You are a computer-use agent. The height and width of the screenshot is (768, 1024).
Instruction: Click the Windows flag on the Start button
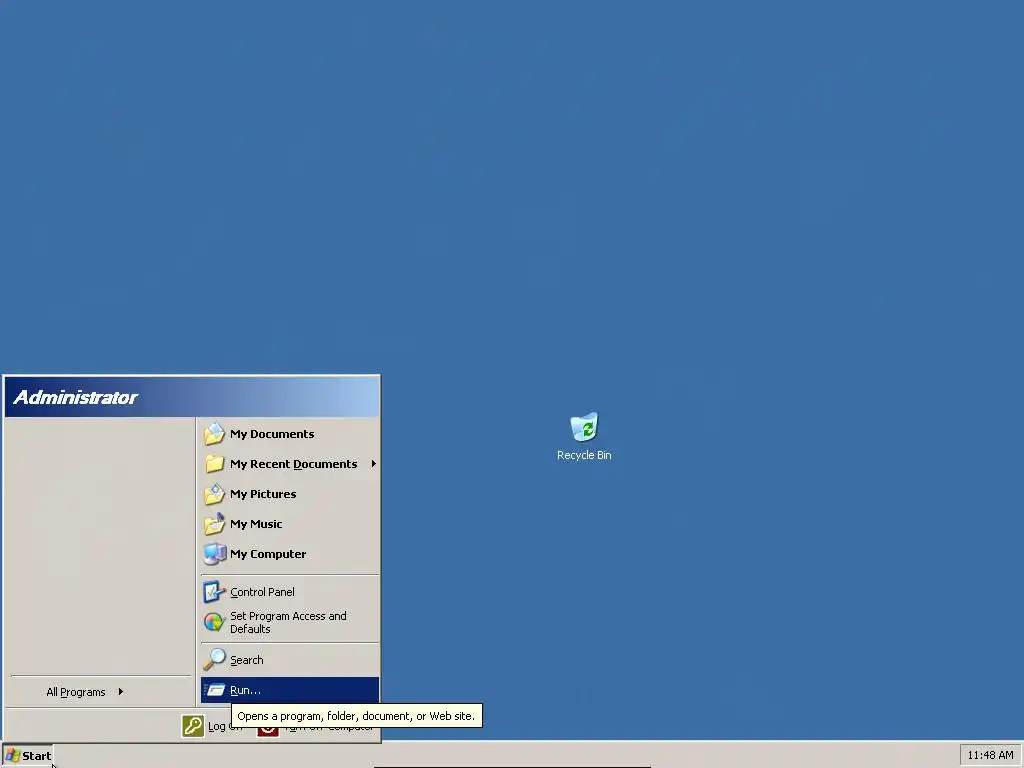pos(13,756)
